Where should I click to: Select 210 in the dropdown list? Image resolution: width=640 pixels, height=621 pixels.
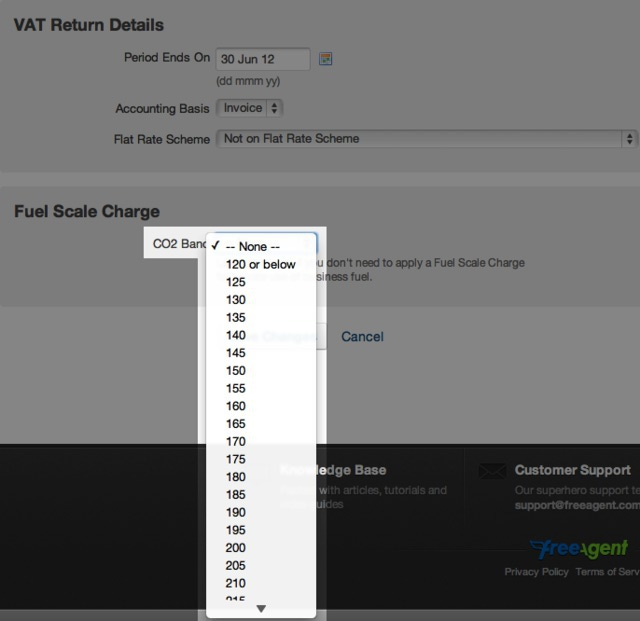click(x=236, y=583)
